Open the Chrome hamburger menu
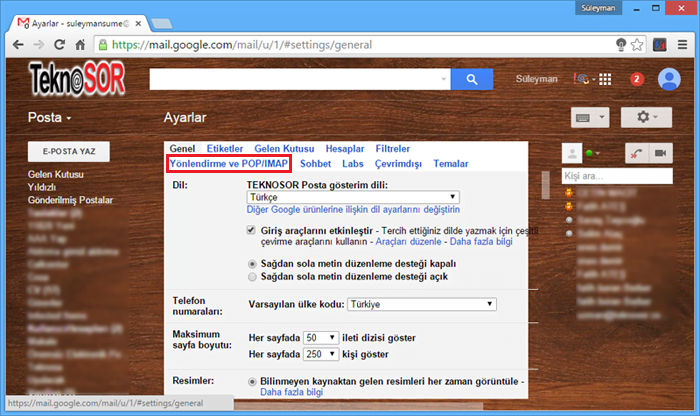Image resolution: width=700 pixels, height=416 pixels. click(682, 45)
